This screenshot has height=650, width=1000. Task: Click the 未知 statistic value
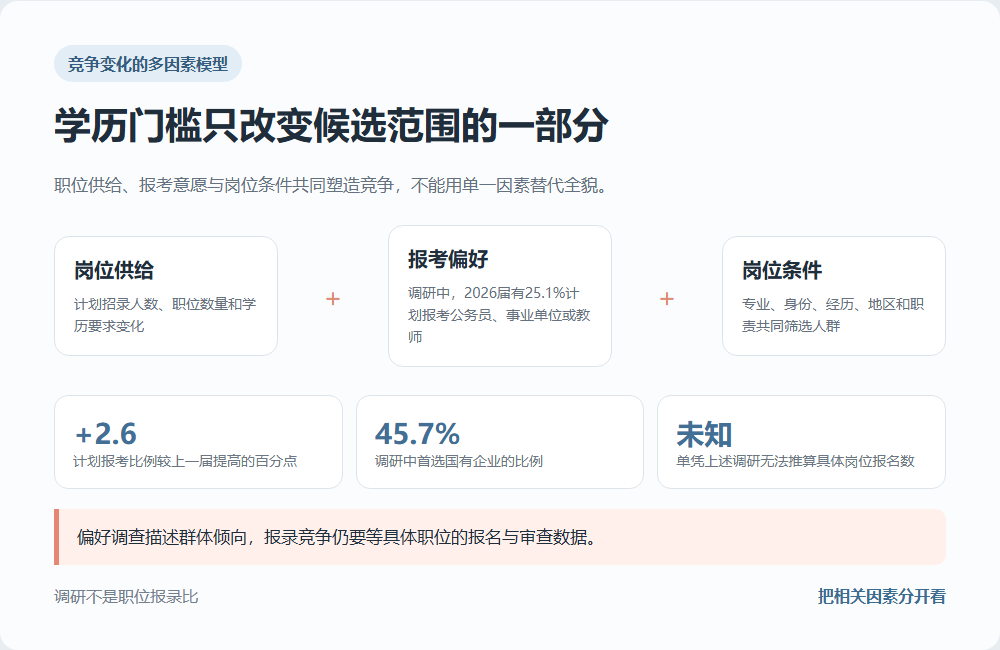[704, 434]
